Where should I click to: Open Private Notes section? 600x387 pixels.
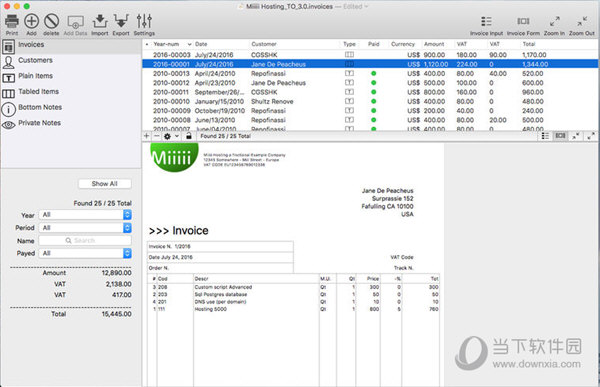[71, 124]
